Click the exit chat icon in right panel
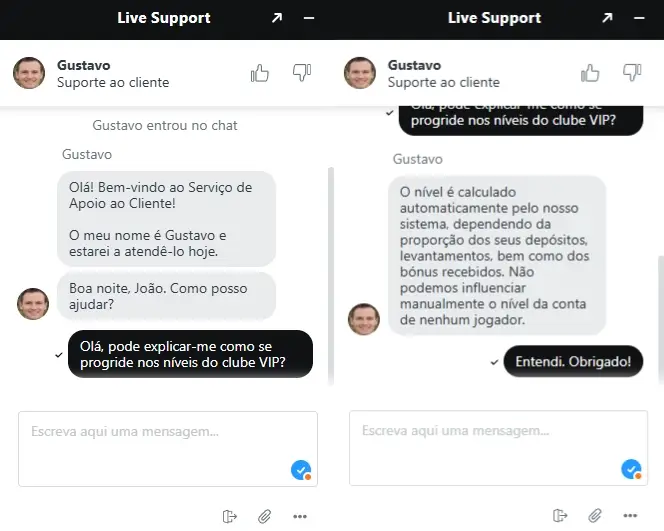Viewport: 664px width, 531px height. (x=560, y=515)
